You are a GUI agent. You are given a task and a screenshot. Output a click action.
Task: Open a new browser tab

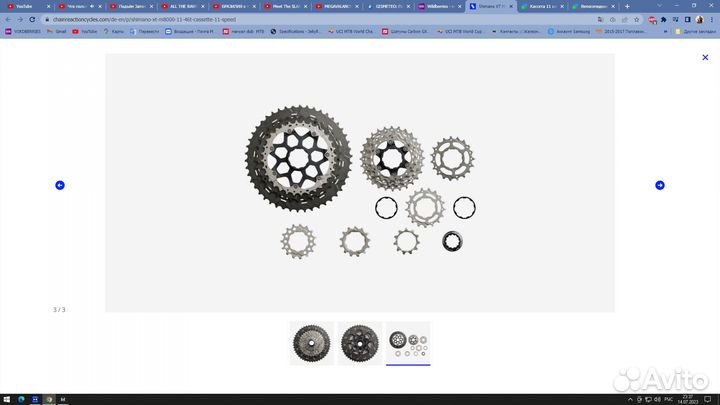pyautogui.click(x=627, y=6)
